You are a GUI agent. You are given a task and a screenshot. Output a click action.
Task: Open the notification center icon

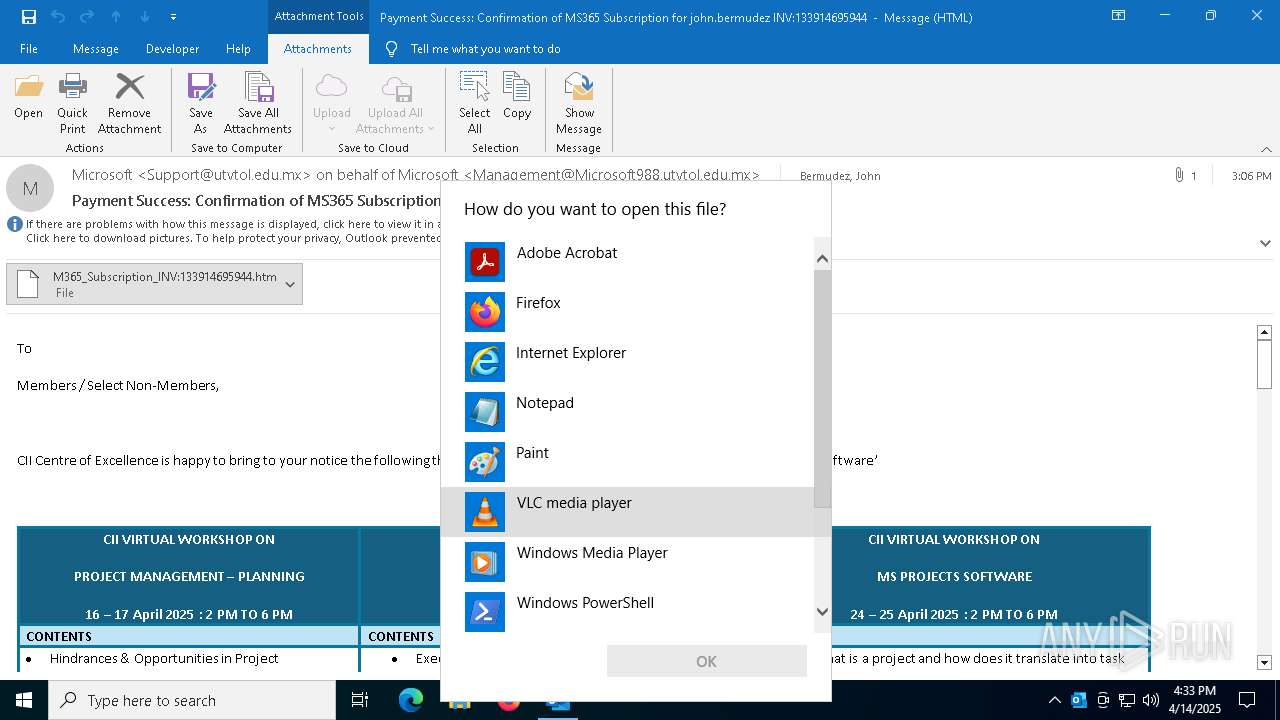(1247, 700)
